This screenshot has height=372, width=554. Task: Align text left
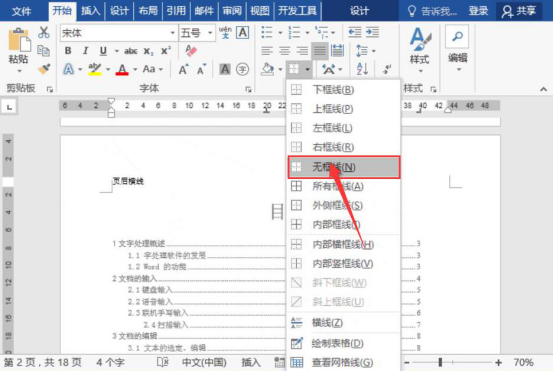267,51
